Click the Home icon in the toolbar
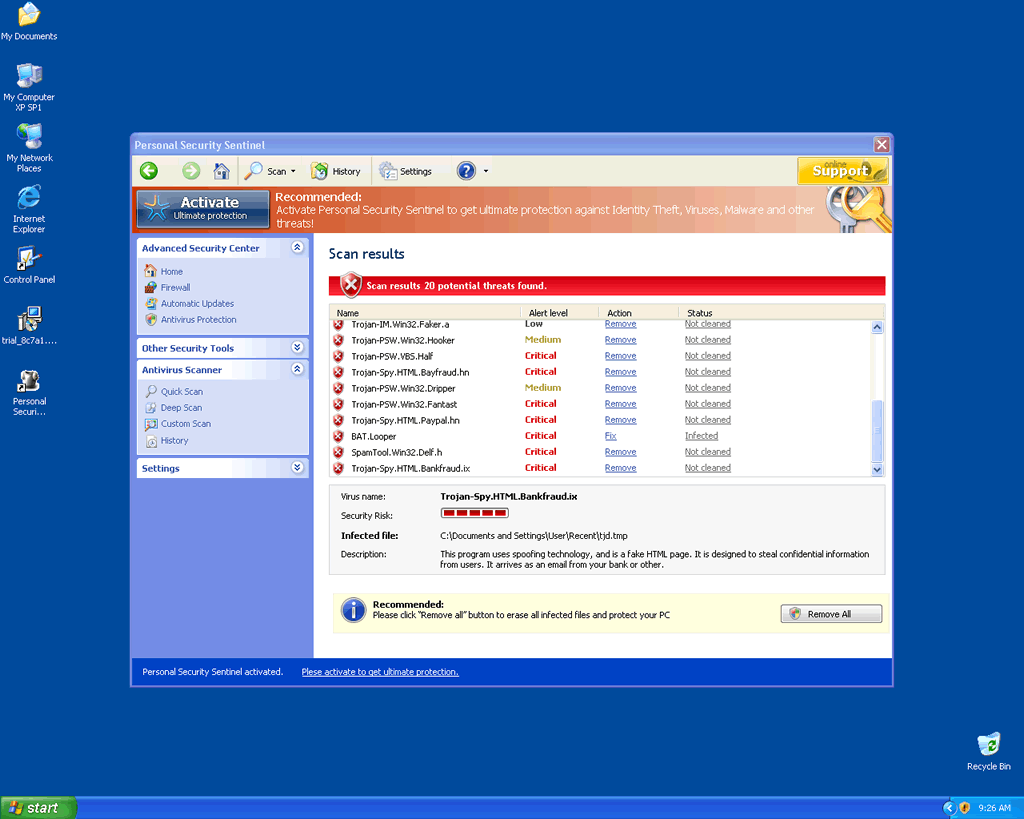 (x=222, y=171)
